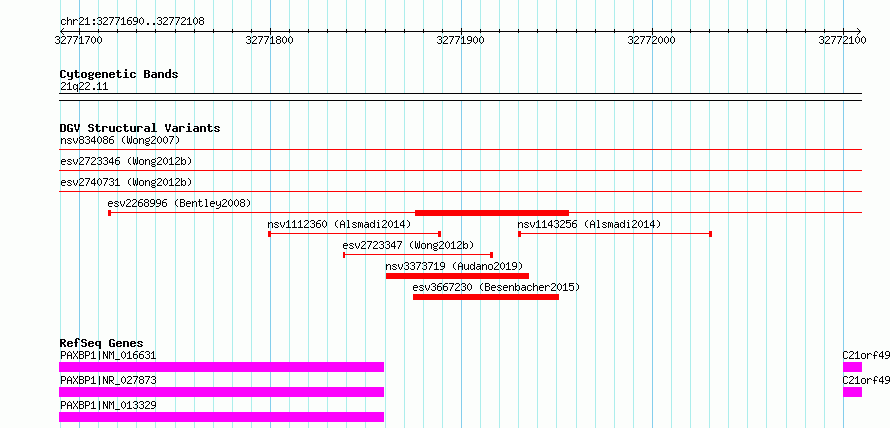Click the chr21:32771690..32772108 region label
This screenshot has width=890, height=428.
coord(132,22)
